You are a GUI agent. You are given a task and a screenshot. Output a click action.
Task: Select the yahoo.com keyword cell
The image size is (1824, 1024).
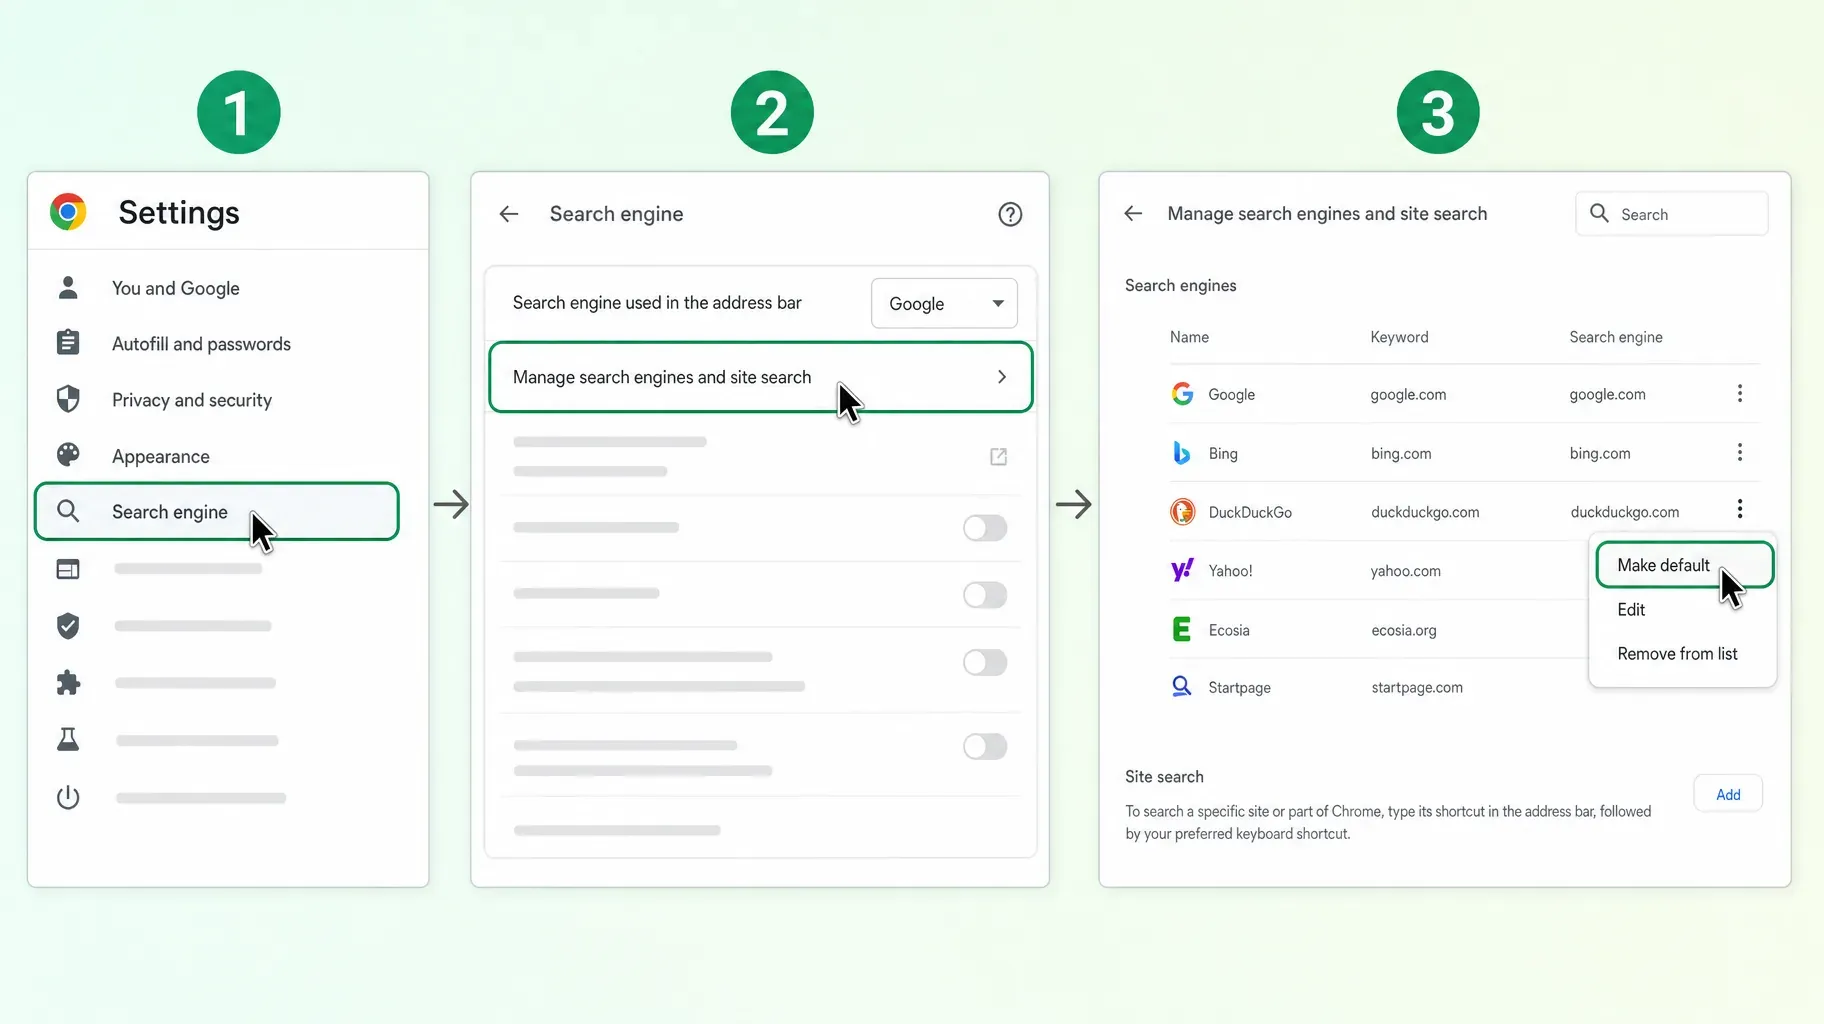pyautogui.click(x=1405, y=571)
